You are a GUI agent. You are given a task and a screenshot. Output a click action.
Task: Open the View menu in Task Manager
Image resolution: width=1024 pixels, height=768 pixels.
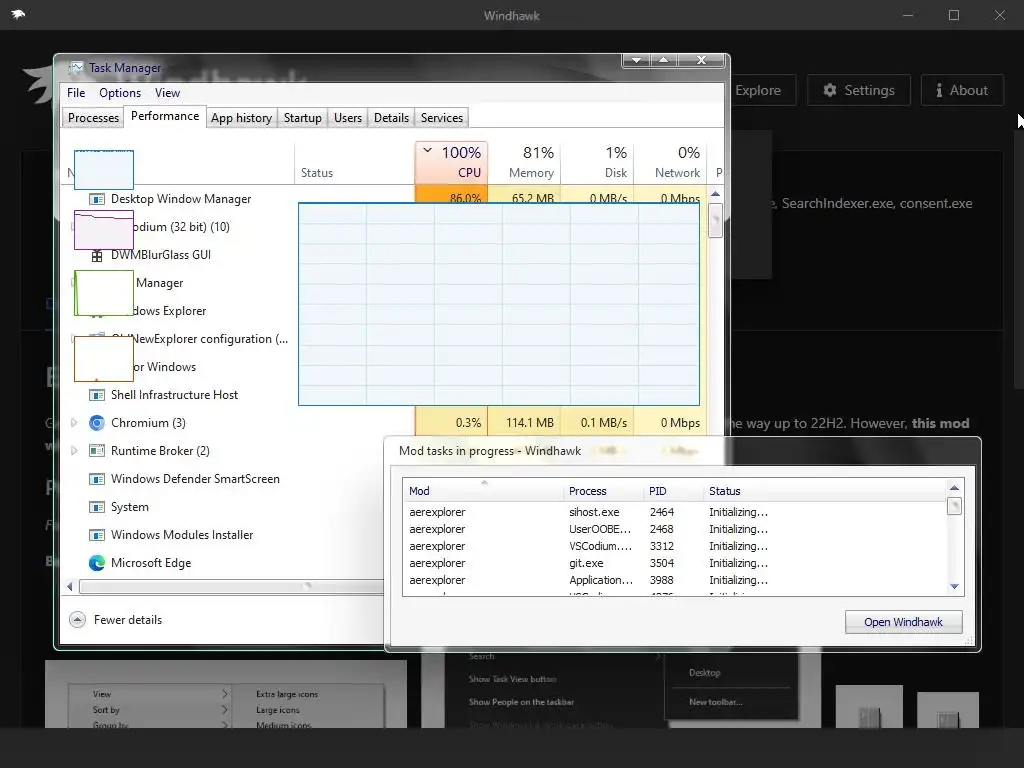(x=167, y=93)
